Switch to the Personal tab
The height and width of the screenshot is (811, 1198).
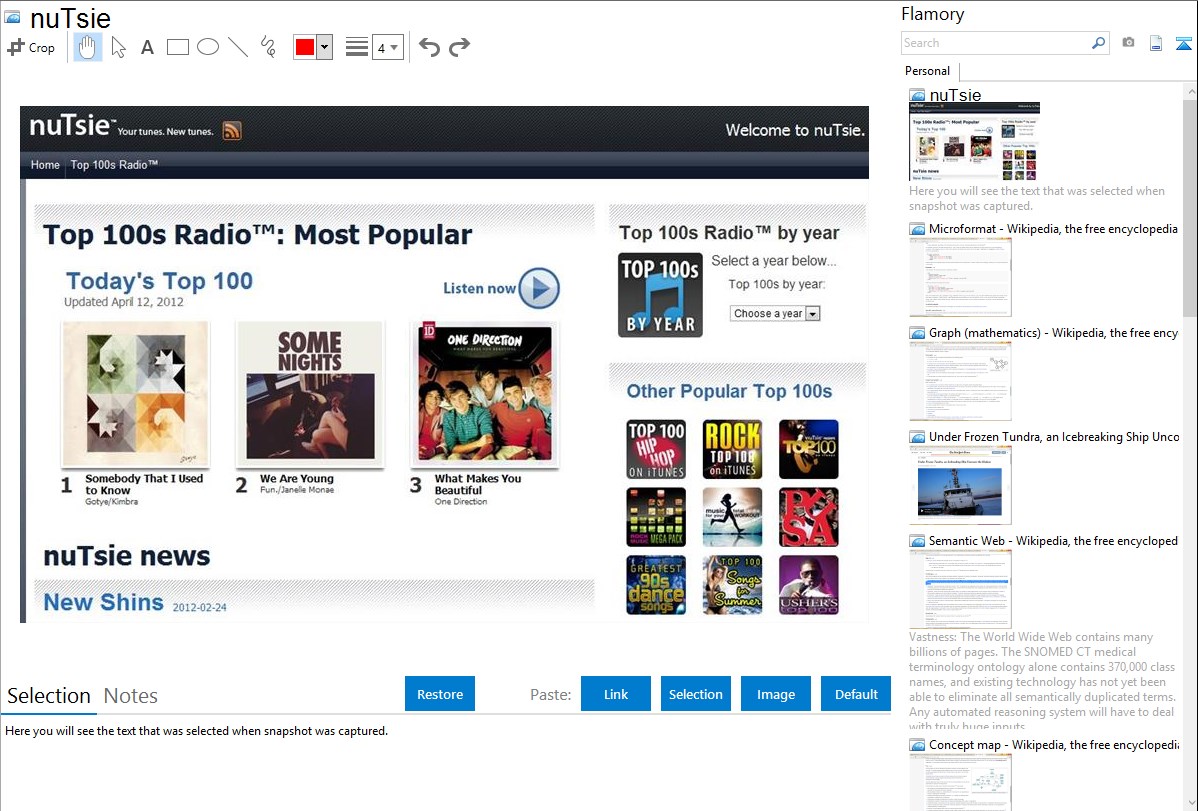click(928, 71)
